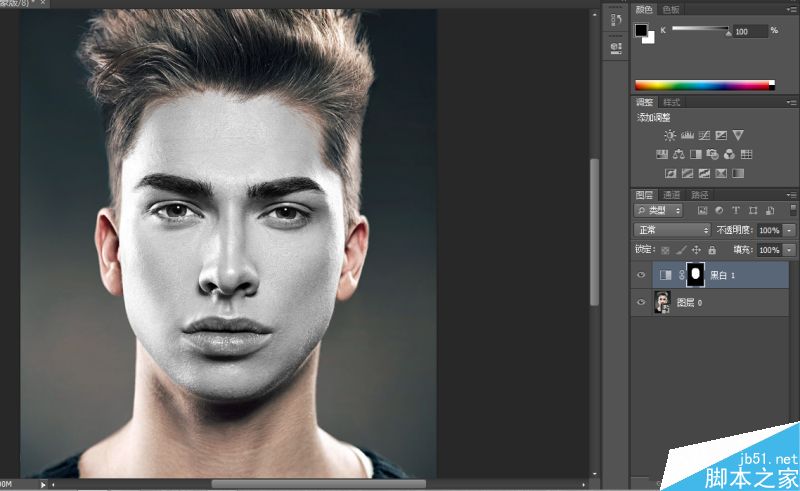800x491 pixels.
Task: Add a Curves adjustment layer
Action: (704, 135)
